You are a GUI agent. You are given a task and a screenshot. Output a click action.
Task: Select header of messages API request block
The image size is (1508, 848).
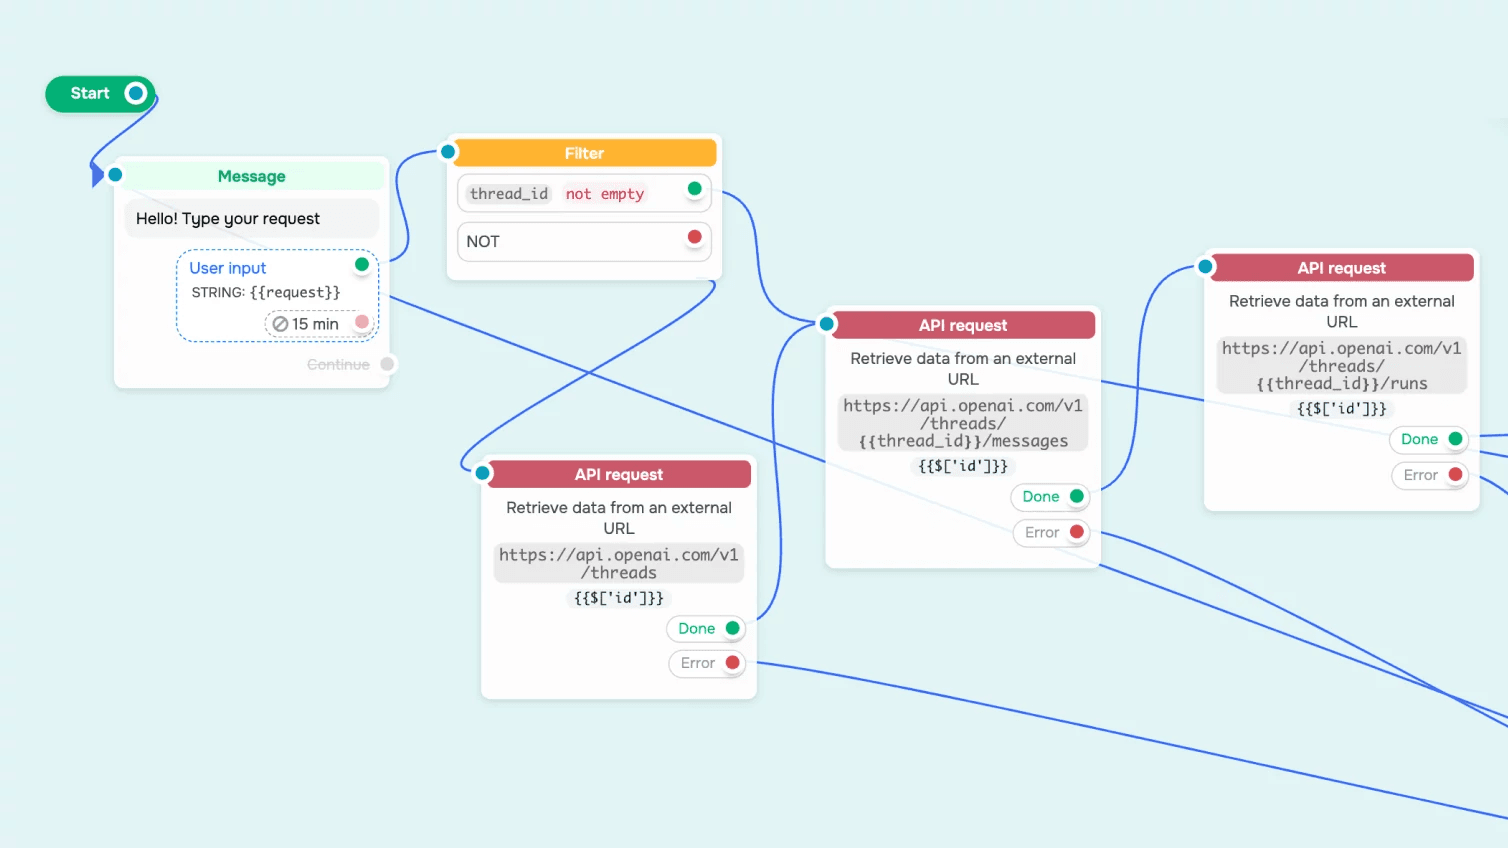point(963,325)
